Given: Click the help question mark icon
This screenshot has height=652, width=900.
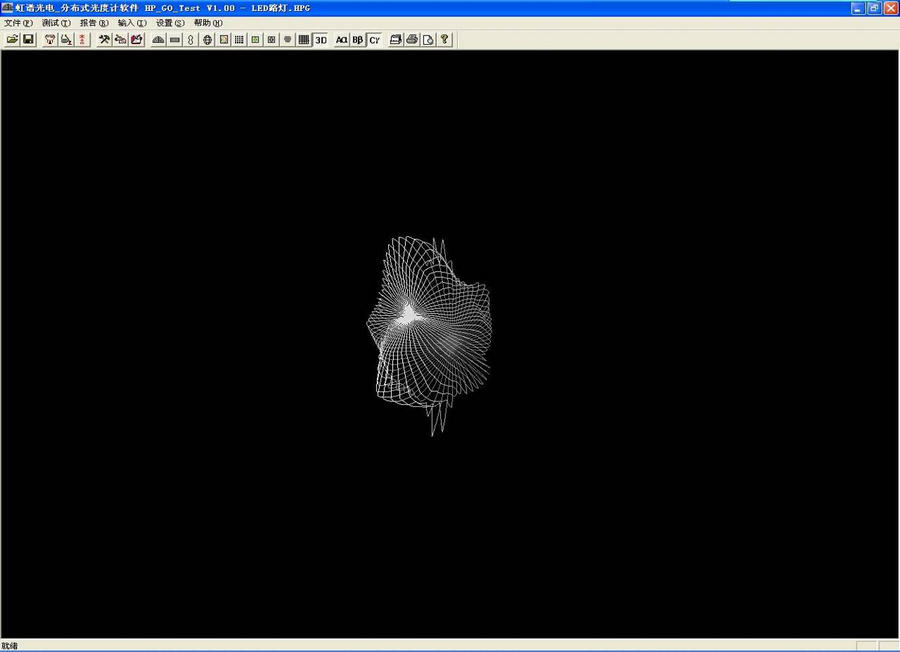Looking at the screenshot, I should (444, 40).
